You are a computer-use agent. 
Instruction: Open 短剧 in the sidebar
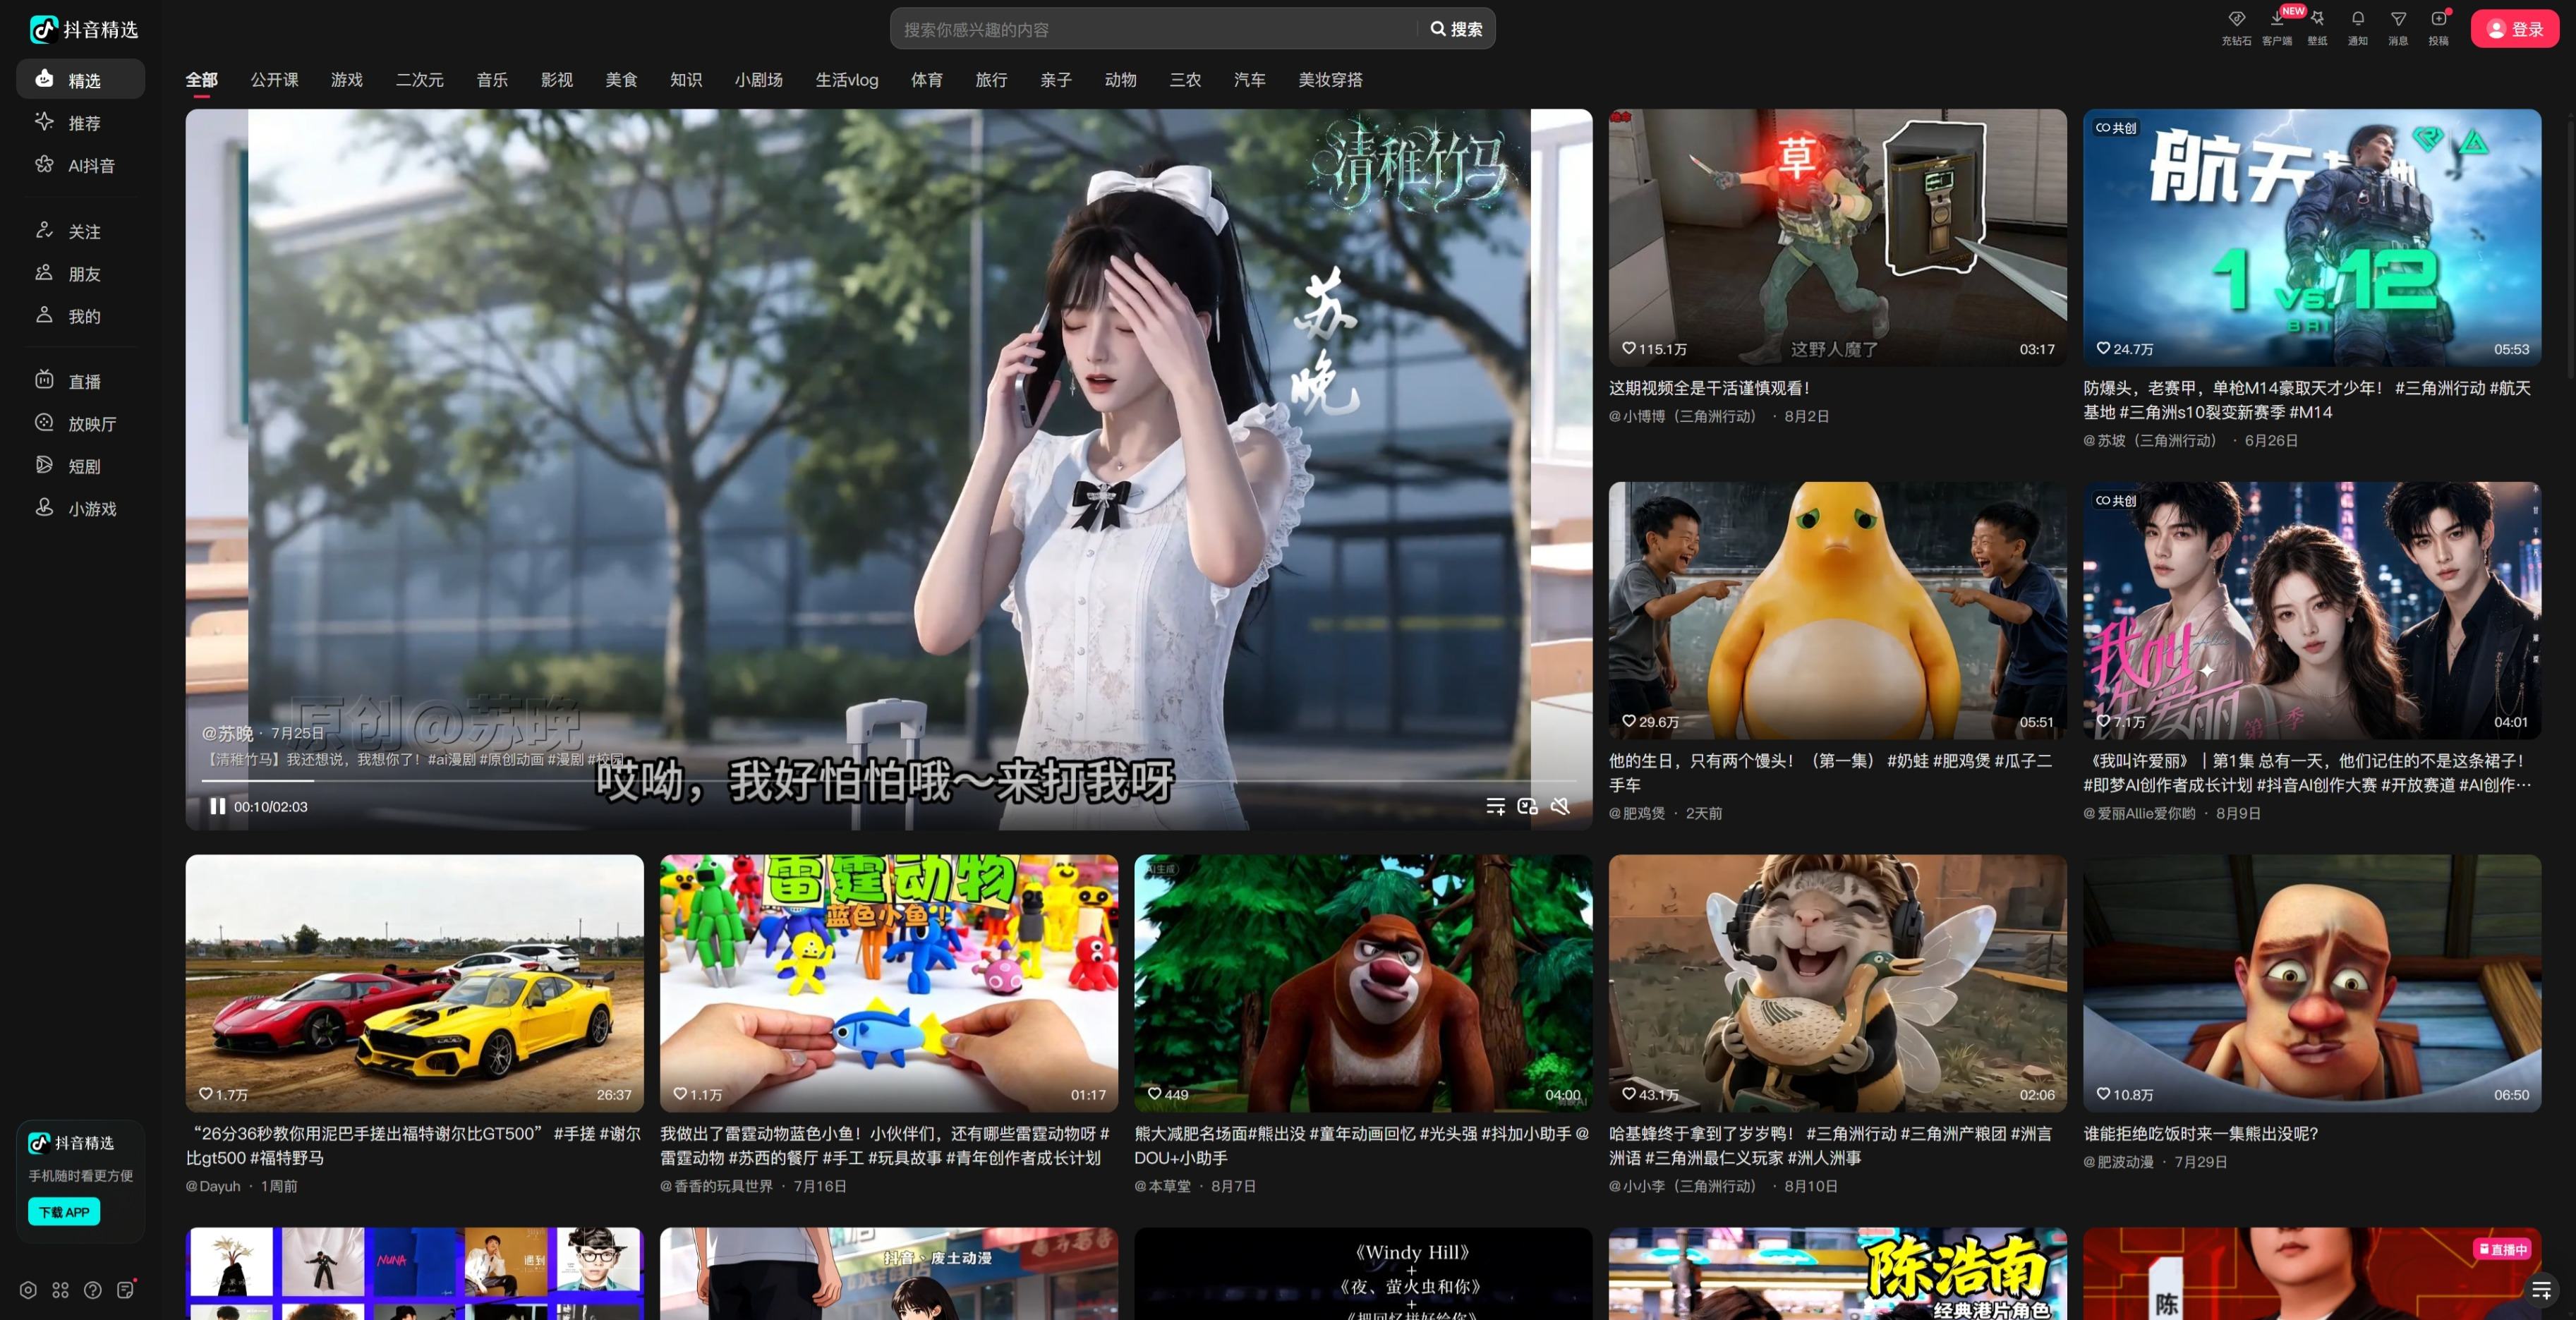pos(80,466)
